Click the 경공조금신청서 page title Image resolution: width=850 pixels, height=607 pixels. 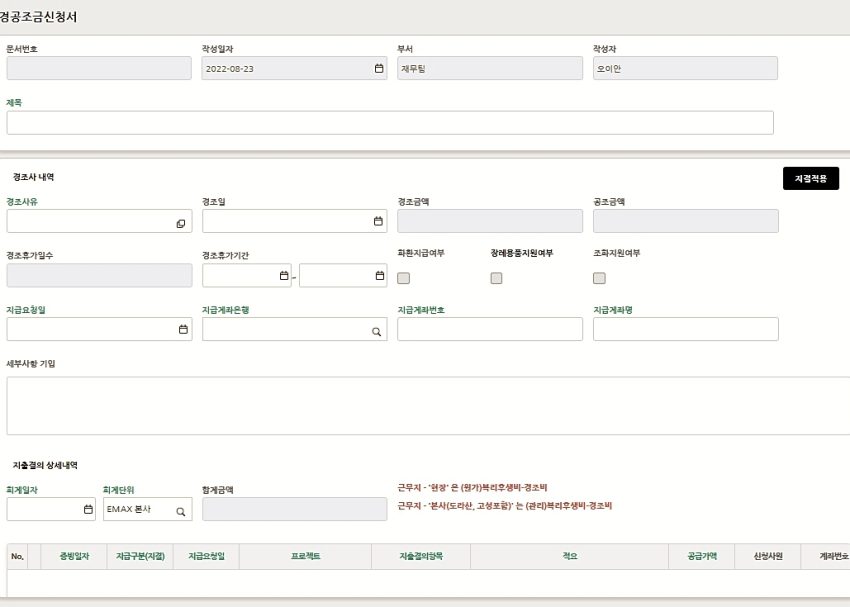[x=38, y=17]
